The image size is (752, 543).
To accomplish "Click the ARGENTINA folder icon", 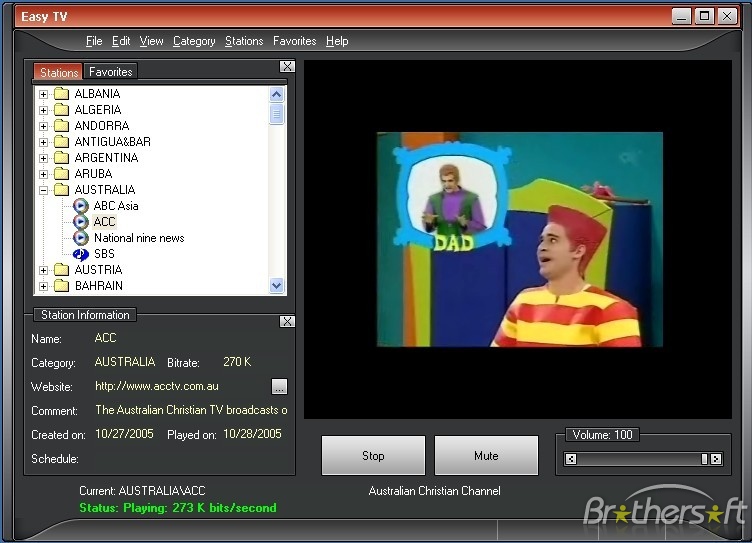I will [61, 157].
